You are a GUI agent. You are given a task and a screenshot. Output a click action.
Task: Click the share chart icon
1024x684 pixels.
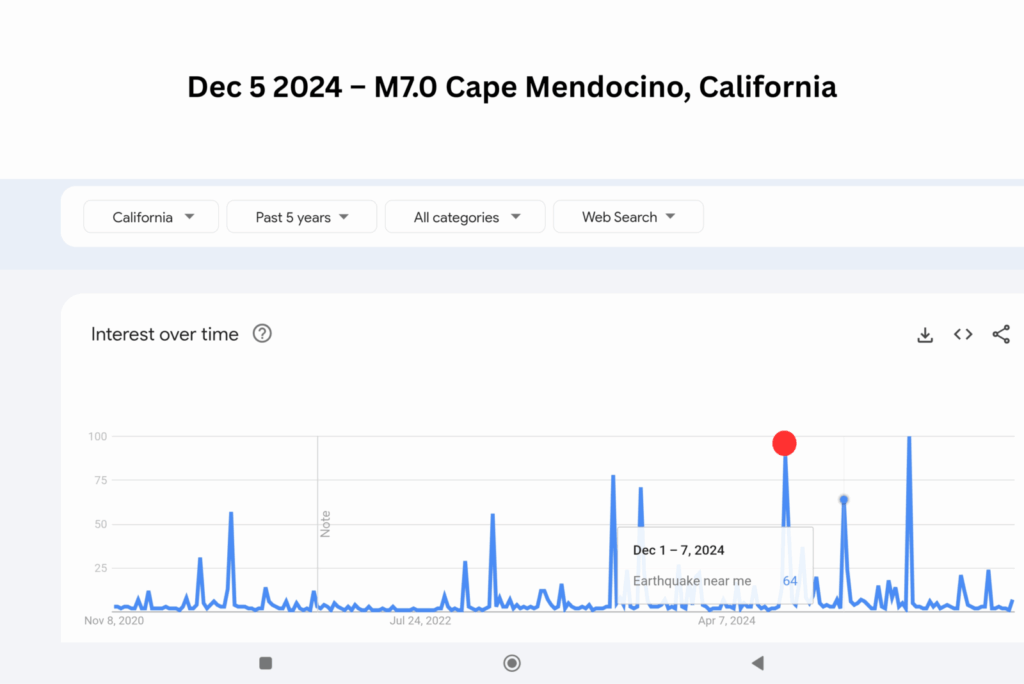(x=1001, y=334)
